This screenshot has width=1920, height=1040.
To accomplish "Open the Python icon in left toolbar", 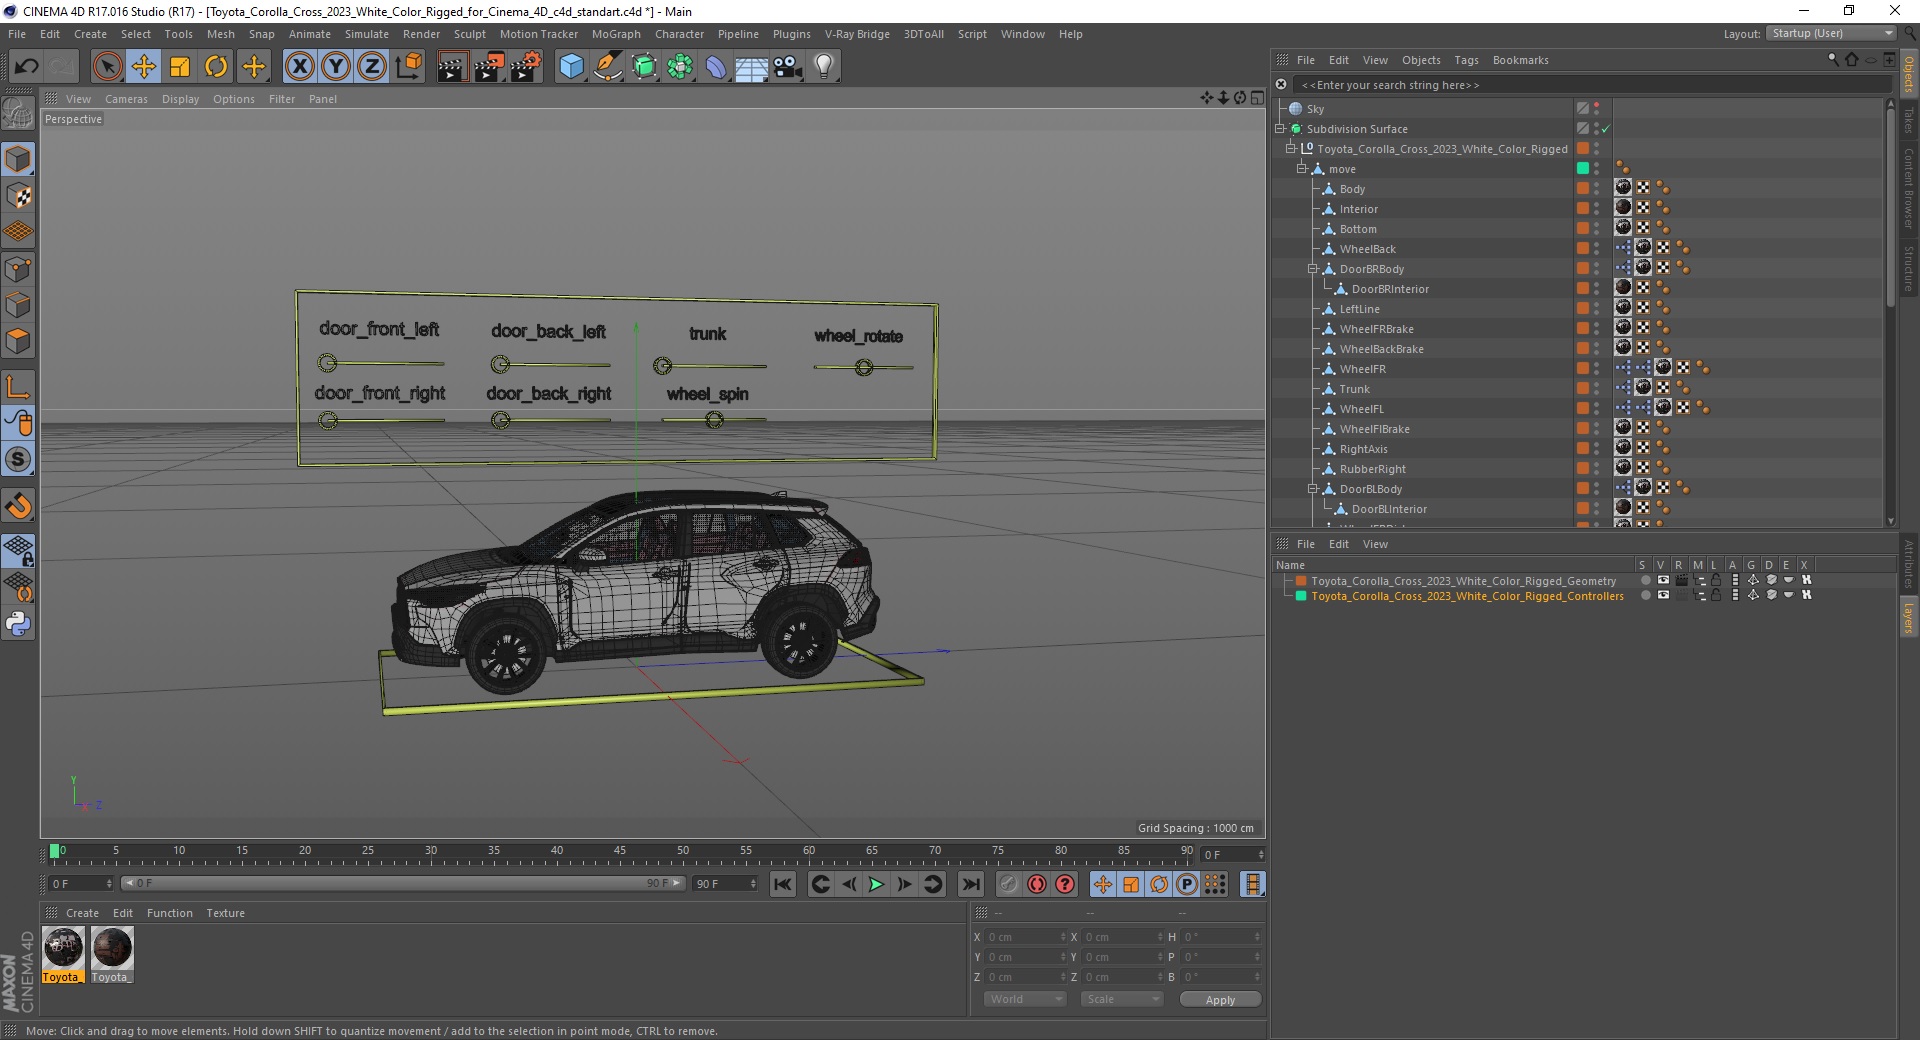I will click(18, 624).
